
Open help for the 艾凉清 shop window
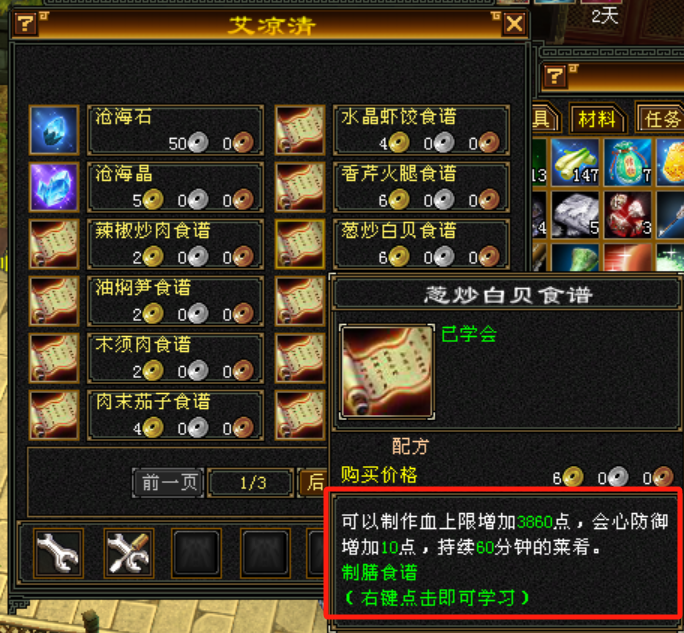[26, 23]
